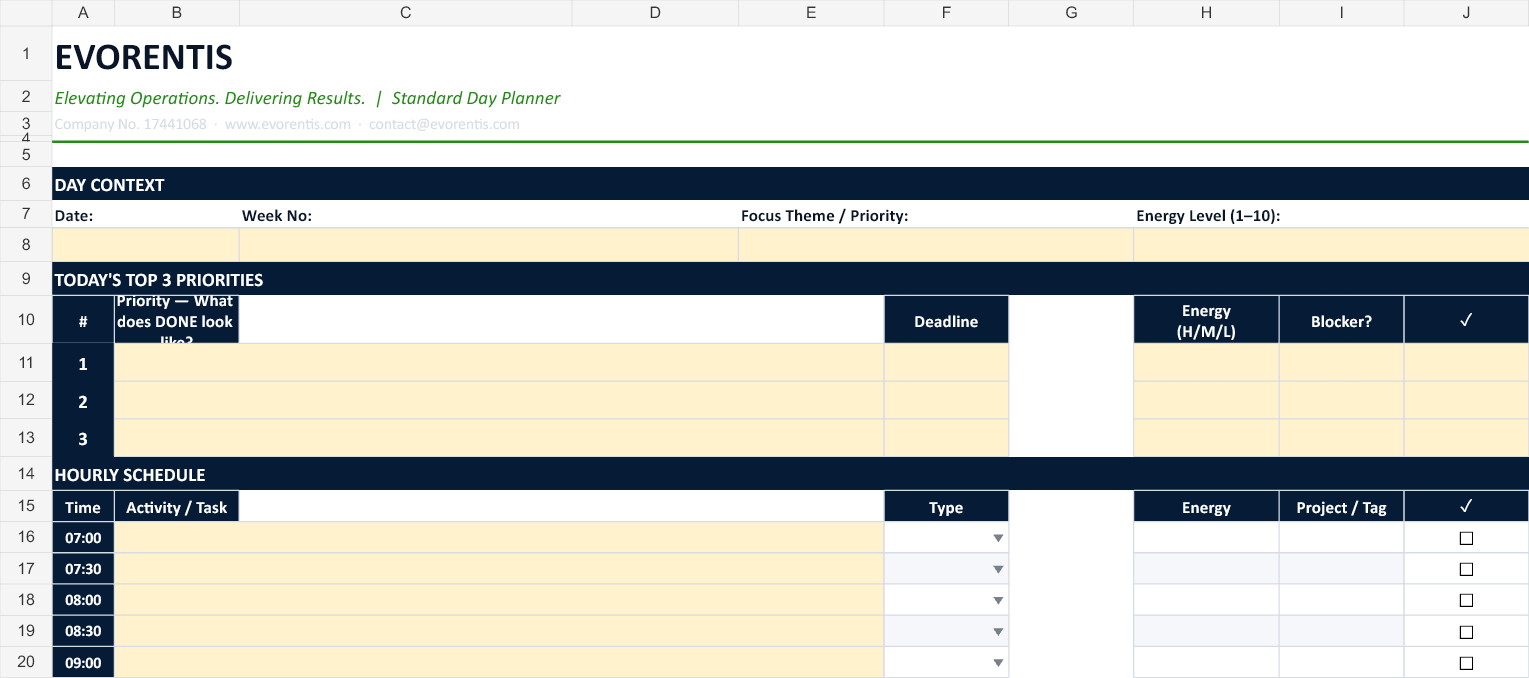
Task: Select column F header
Action: click(946, 12)
